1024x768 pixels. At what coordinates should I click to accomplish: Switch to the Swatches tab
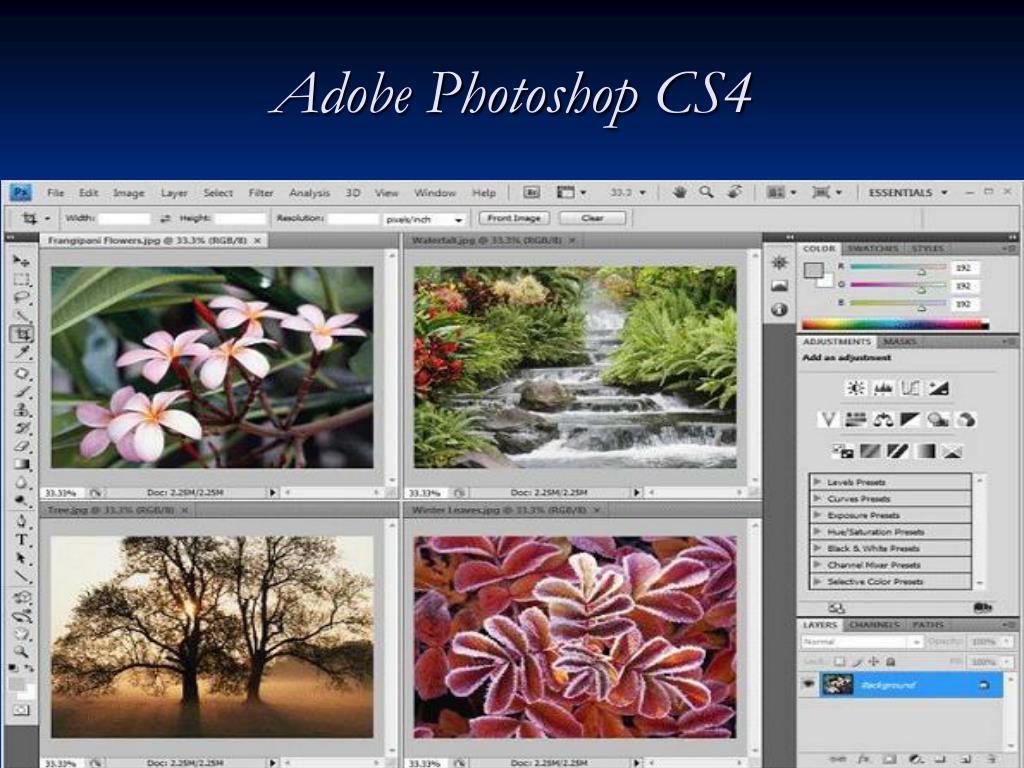click(872, 249)
